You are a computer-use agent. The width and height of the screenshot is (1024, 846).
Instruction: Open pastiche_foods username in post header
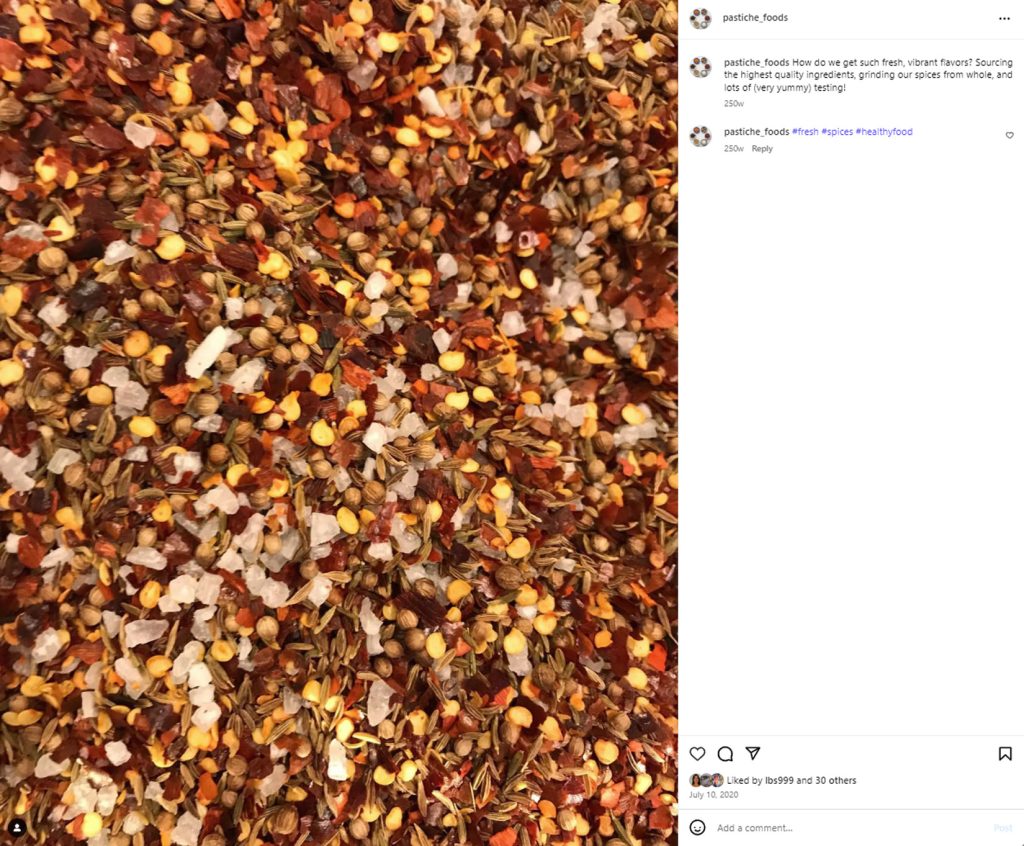pos(755,18)
